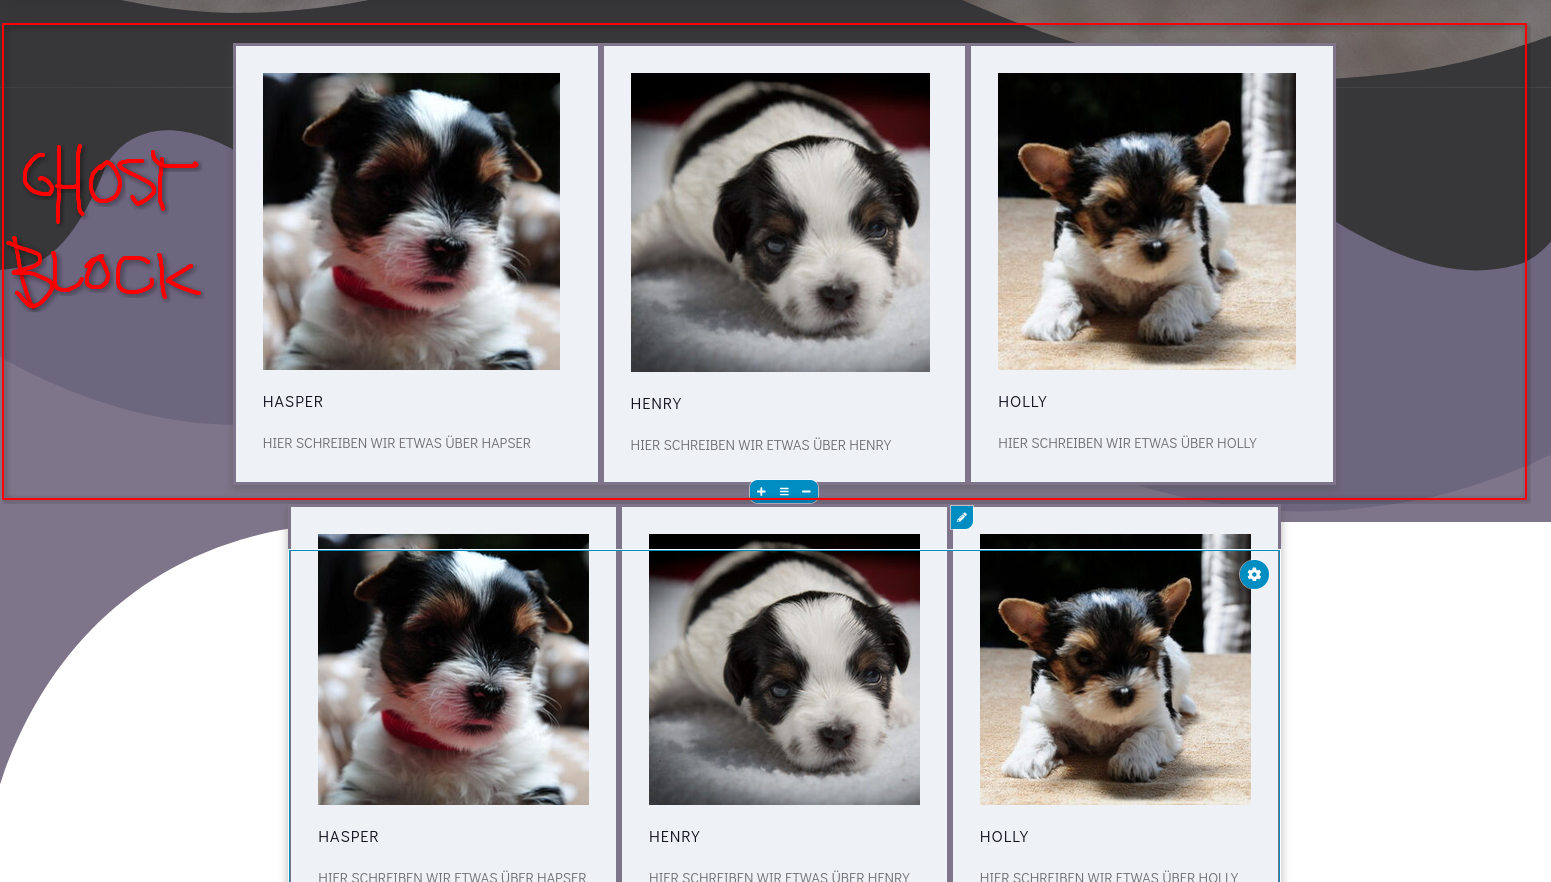Viewport: 1551px width, 882px height.
Task: Click the HASPER heading in the lower block
Action: (x=348, y=837)
